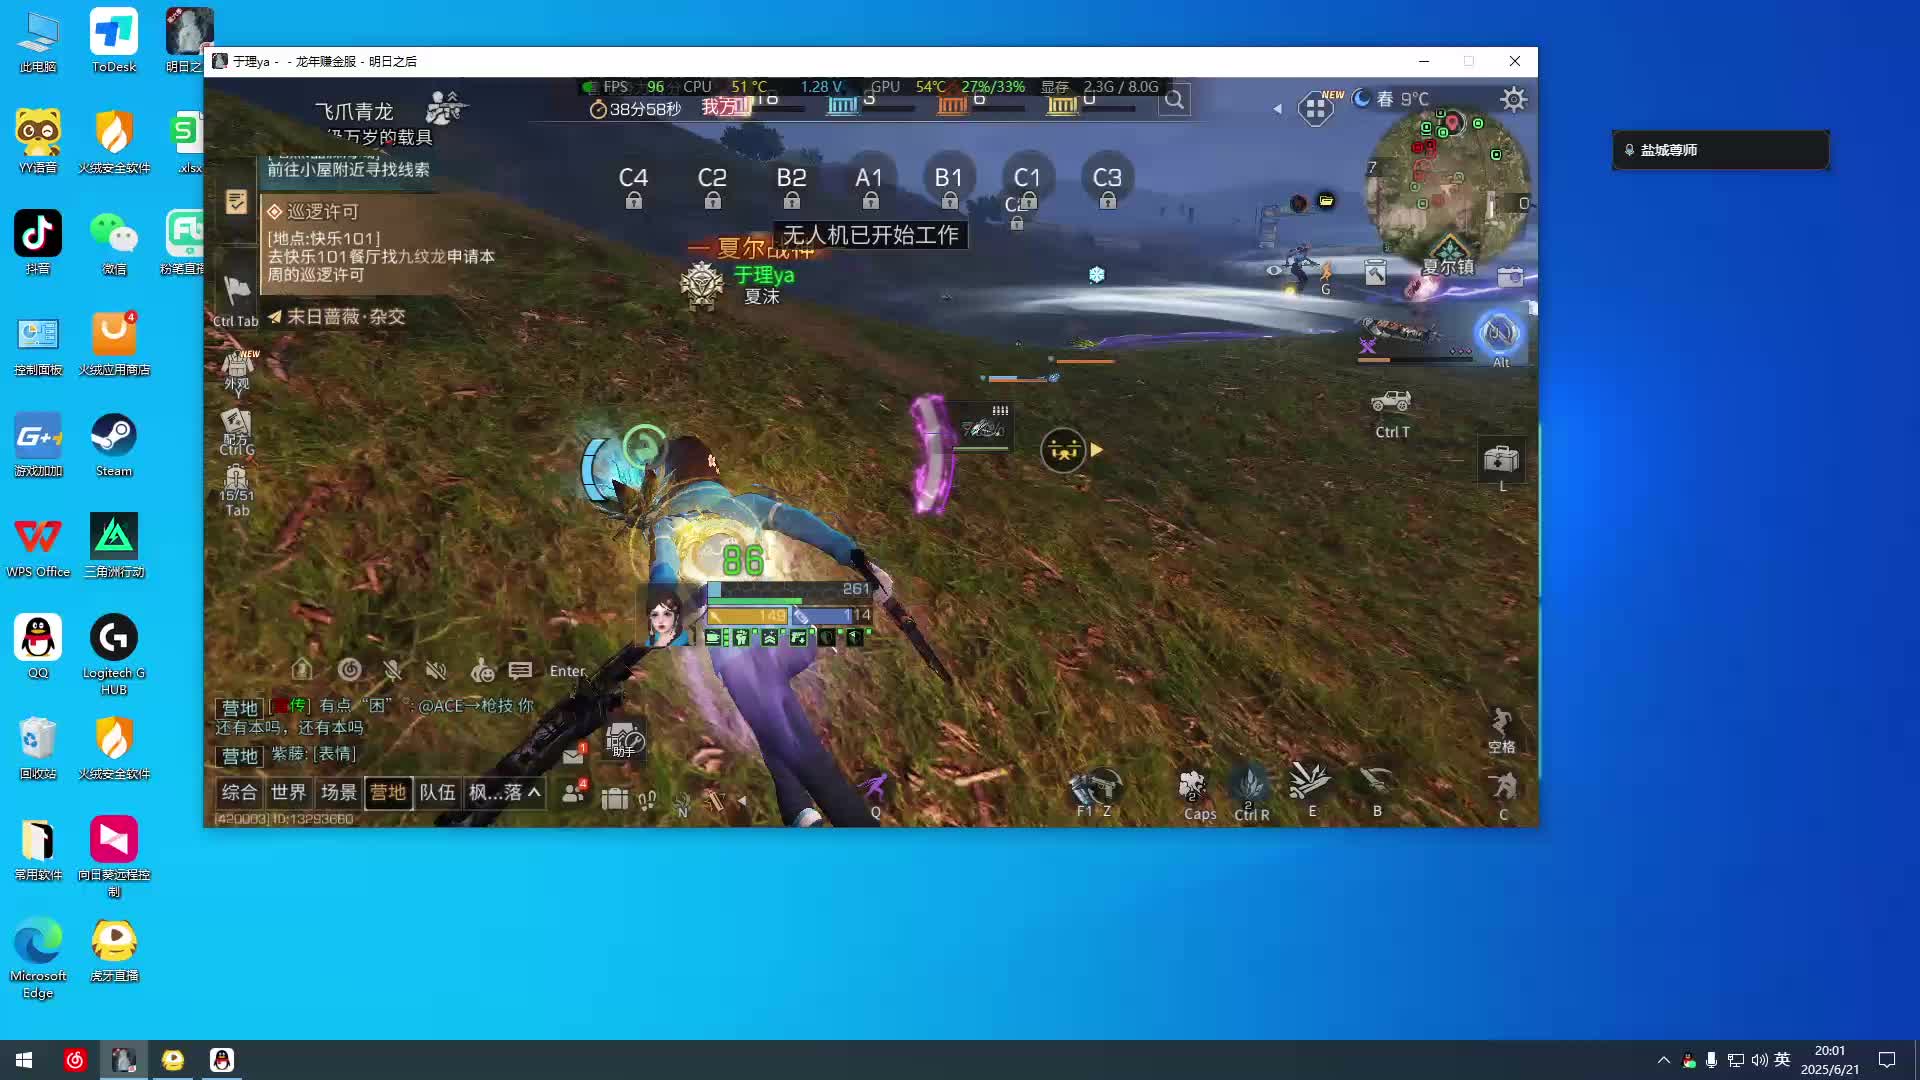
Task: Switch to the 世界 chat tab
Action: [x=288, y=793]
